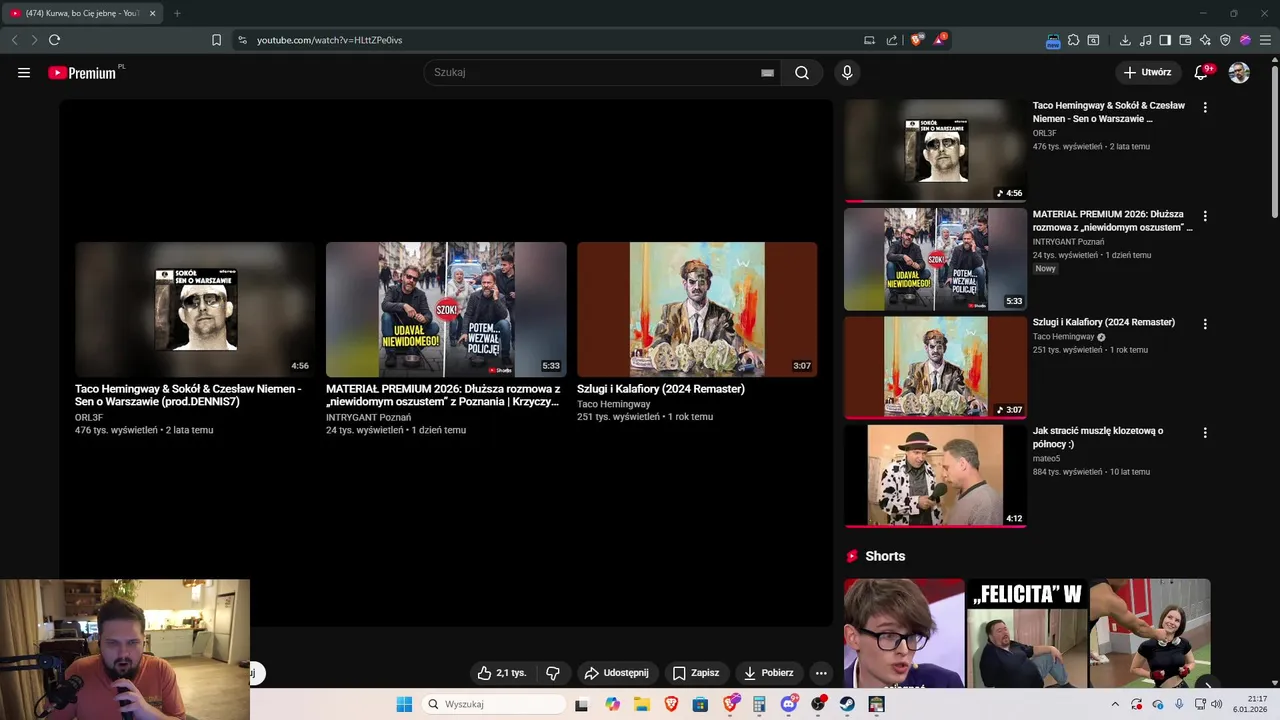This screenshot has height=720, width=1280.
Task: Install app icon in address bar
Action: point(869,40)
